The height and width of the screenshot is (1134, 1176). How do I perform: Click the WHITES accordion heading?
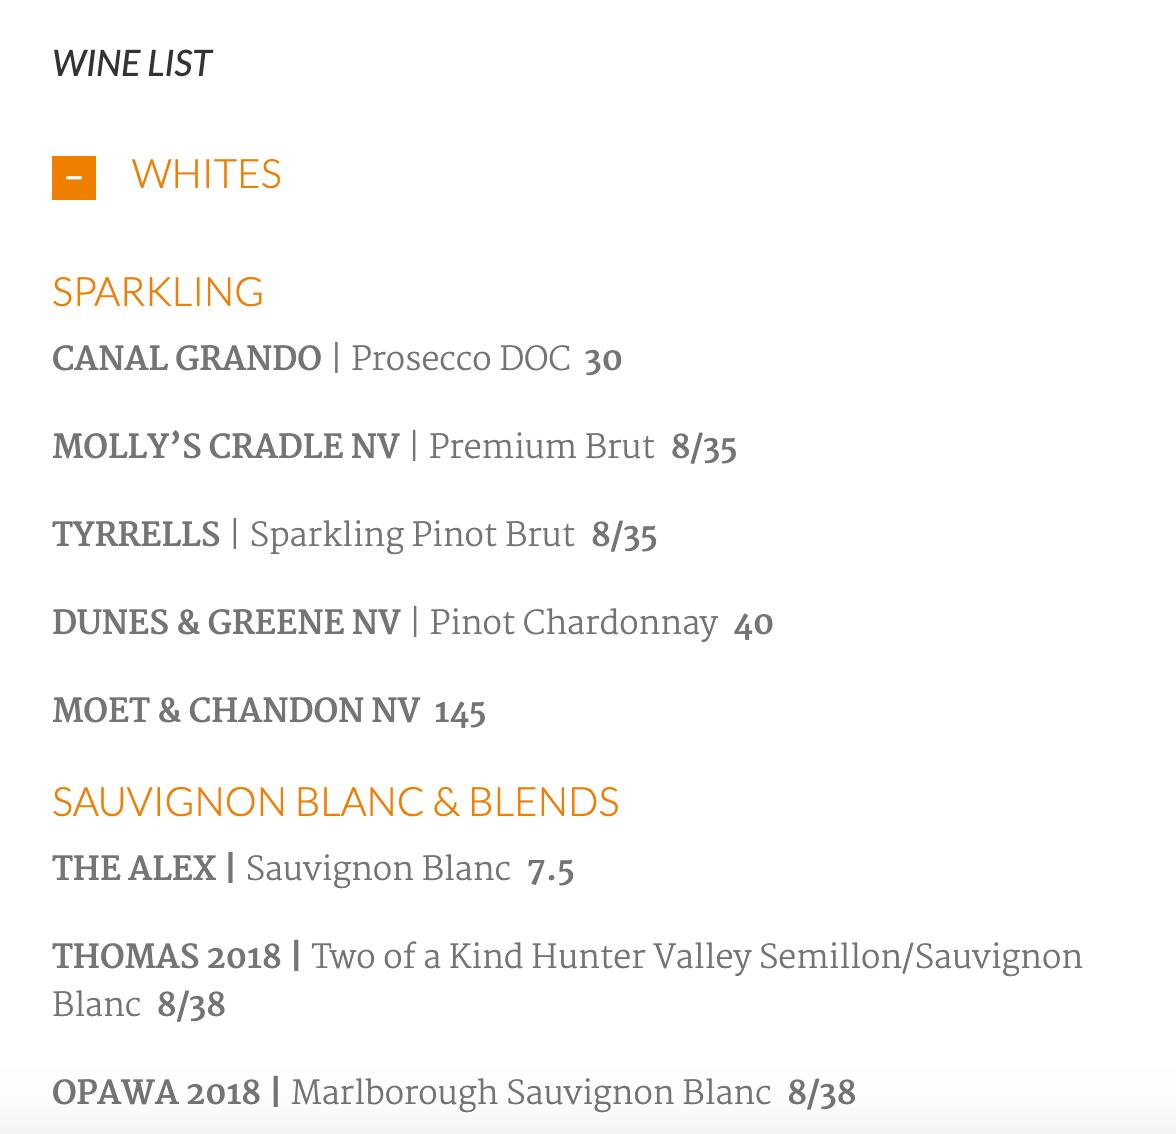point(206,175)
